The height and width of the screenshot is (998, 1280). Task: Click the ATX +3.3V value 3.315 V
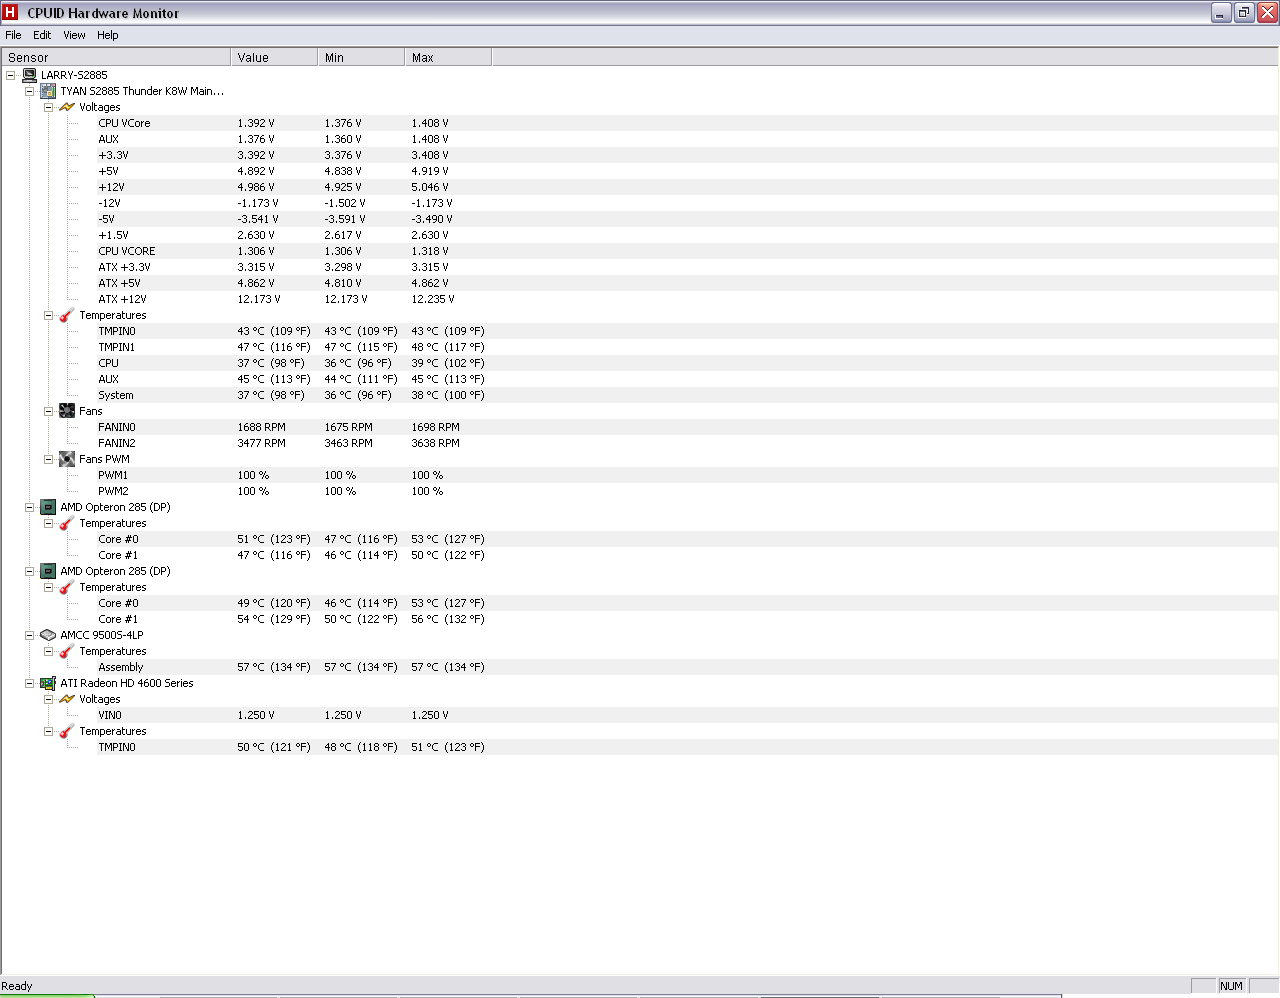pos(256,267)
